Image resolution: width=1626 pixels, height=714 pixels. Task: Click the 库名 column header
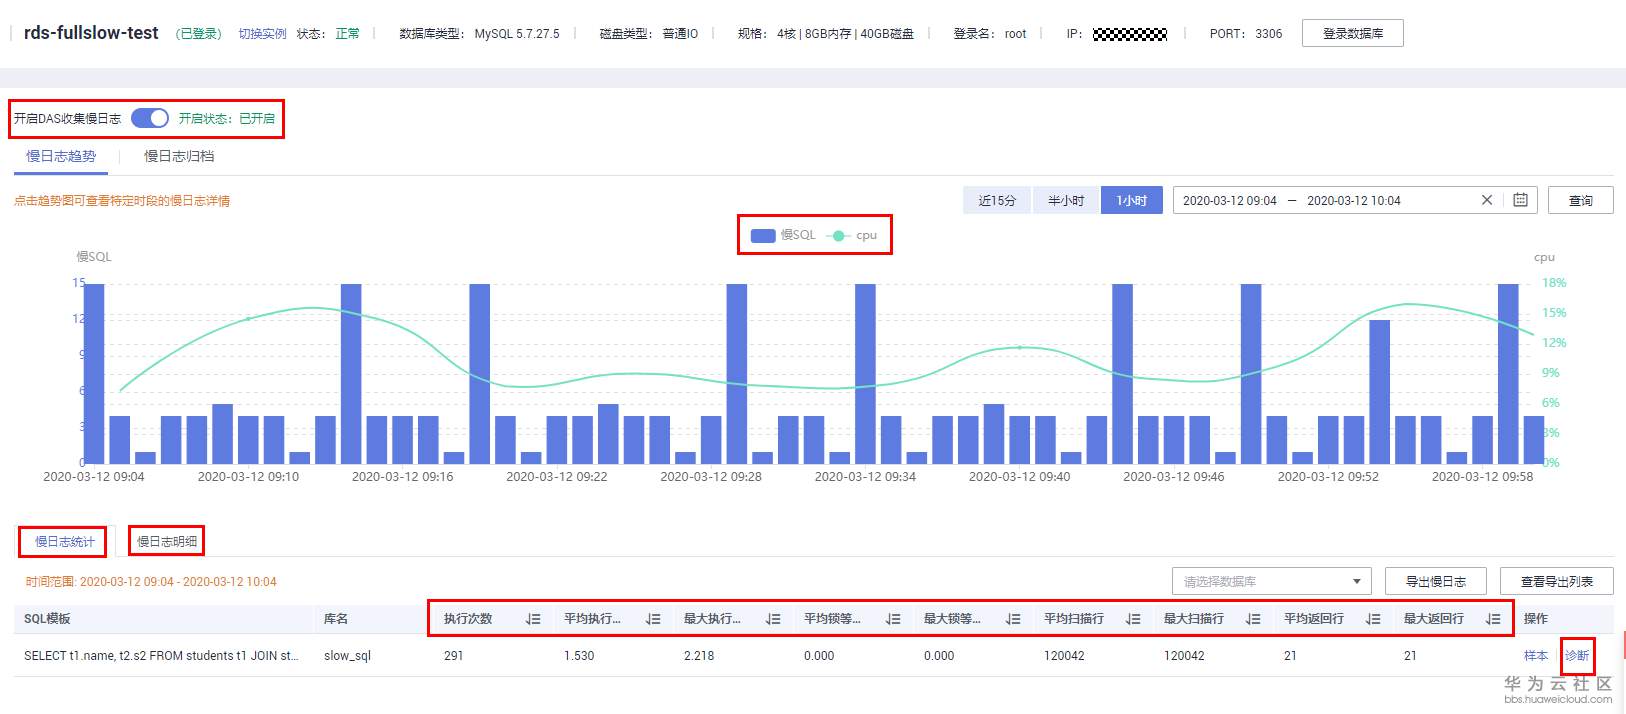(336, 619)
